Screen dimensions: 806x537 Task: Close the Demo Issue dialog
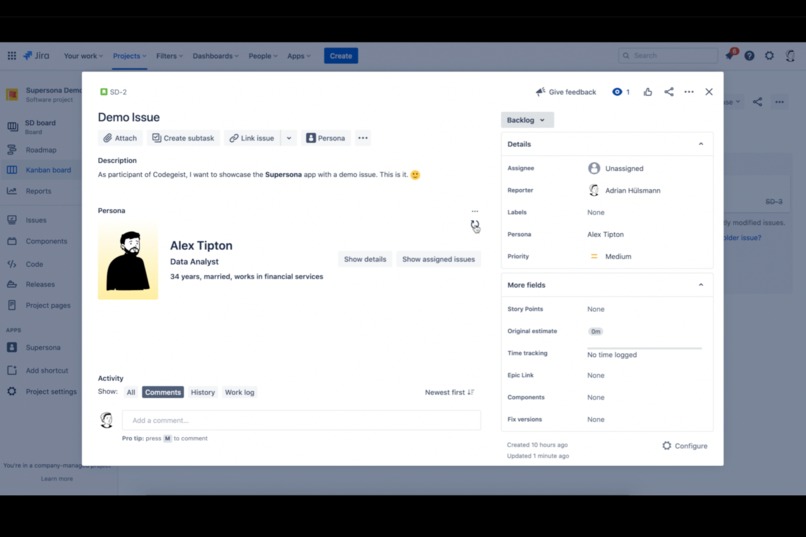coord(709,92)
